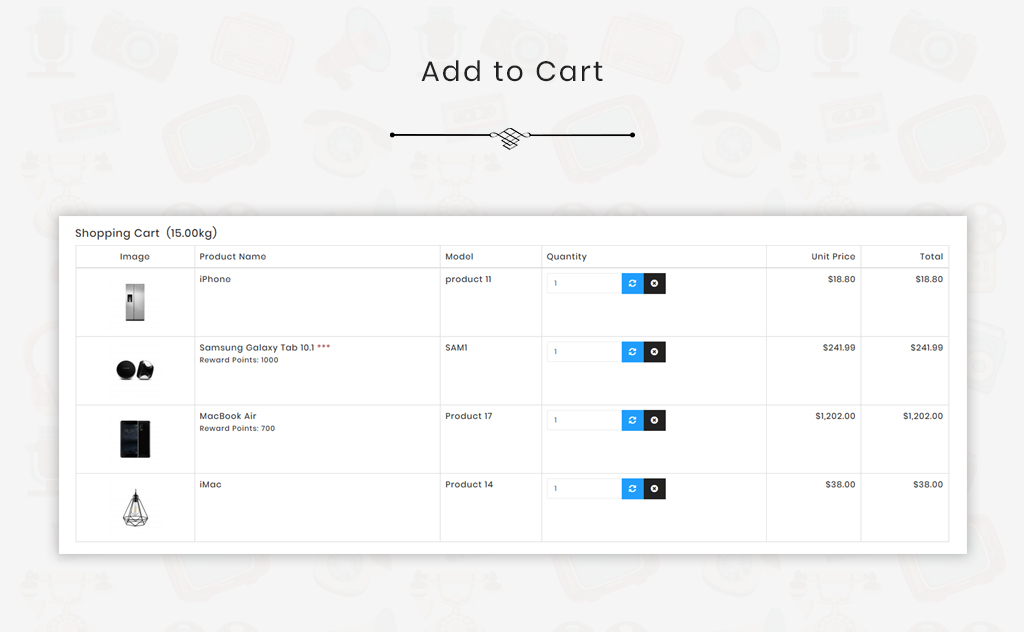Viewport: 1024px width, 632px height.
Task: Click 'Reward Points: 1000' text
Action: [239, 360]
